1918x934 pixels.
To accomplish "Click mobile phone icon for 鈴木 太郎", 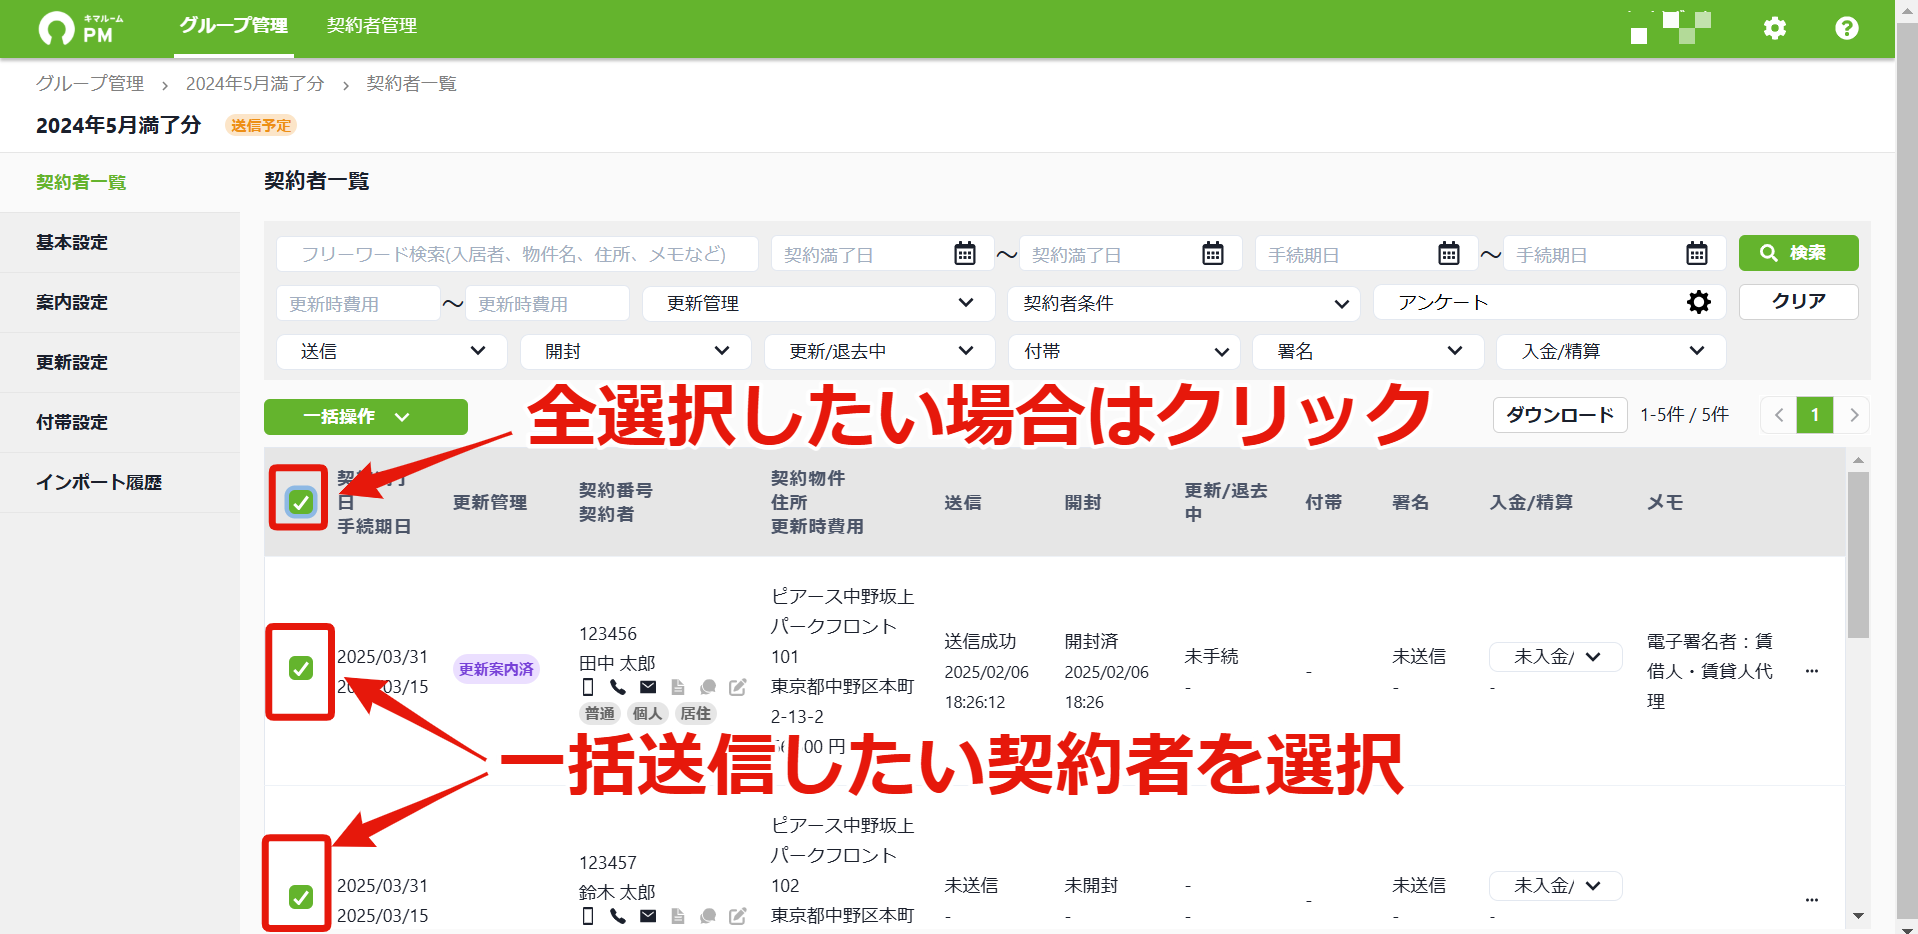I will (588, 916).
